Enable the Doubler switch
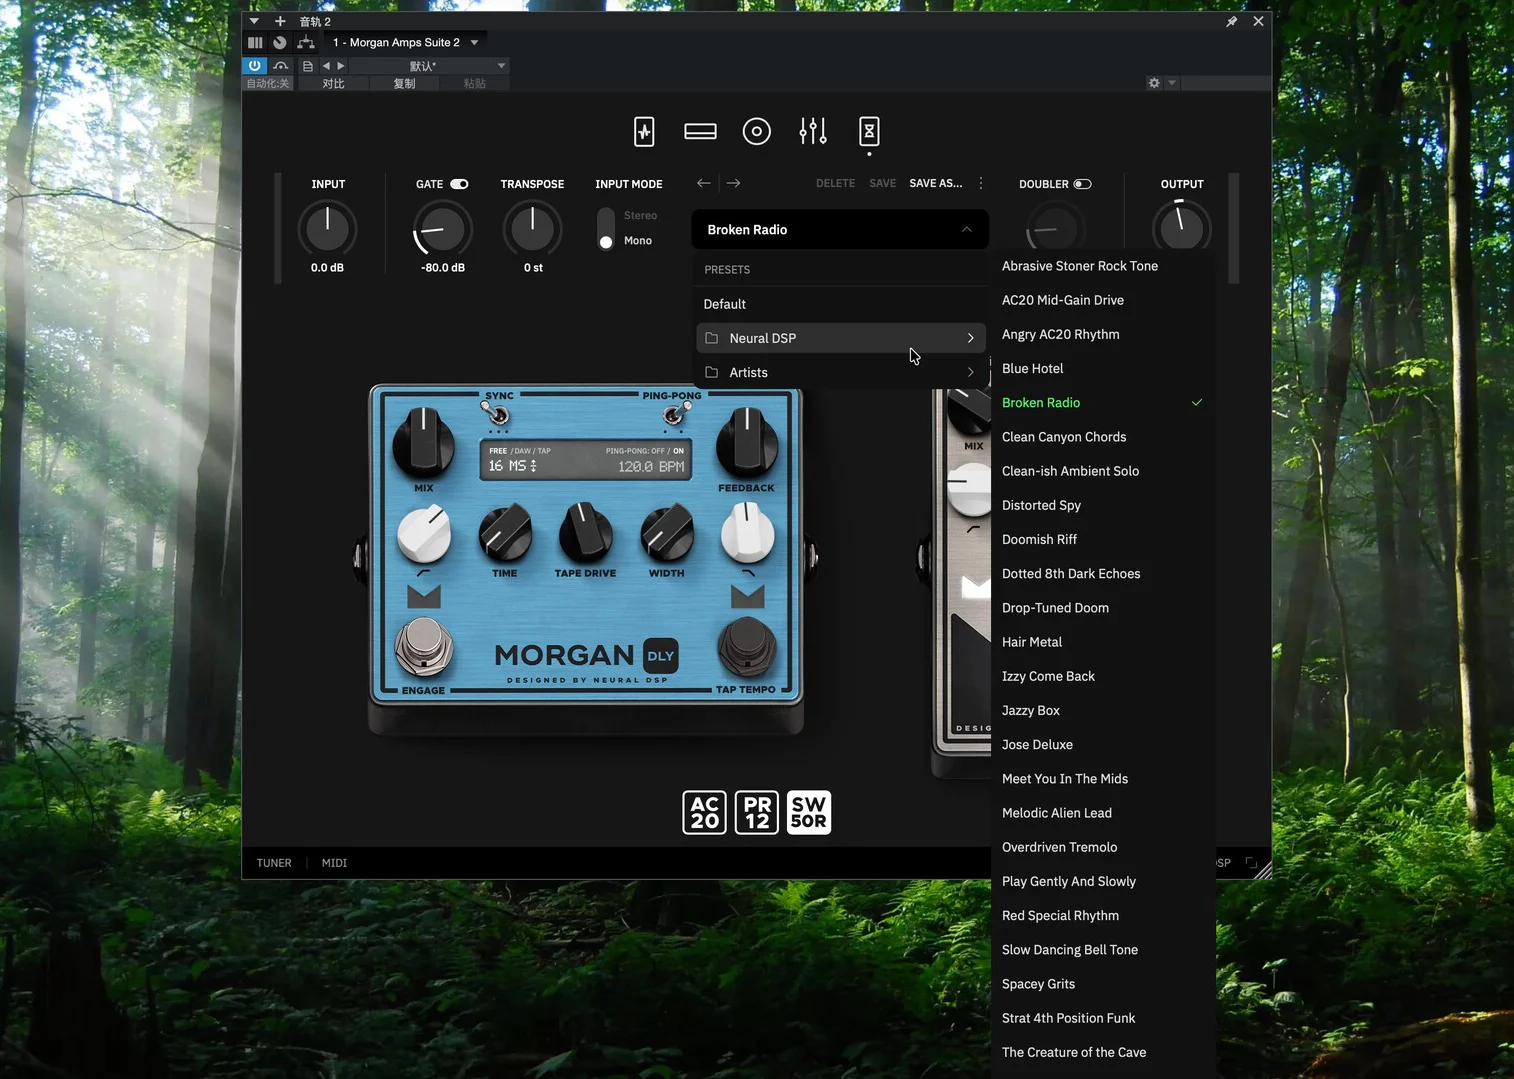This screenshot has height=1079, width=1514. tap(1082, 184)
